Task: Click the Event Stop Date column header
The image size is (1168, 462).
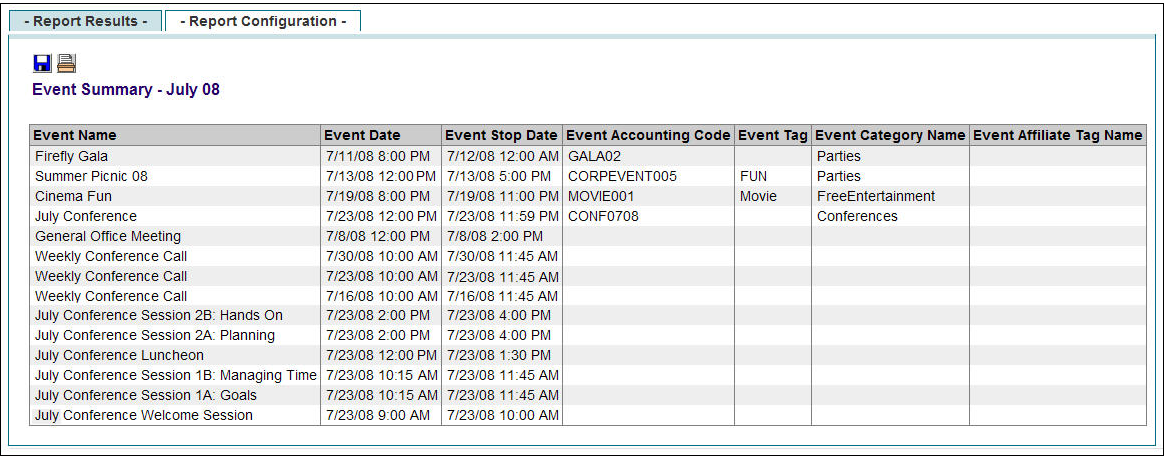Action: 502,135
